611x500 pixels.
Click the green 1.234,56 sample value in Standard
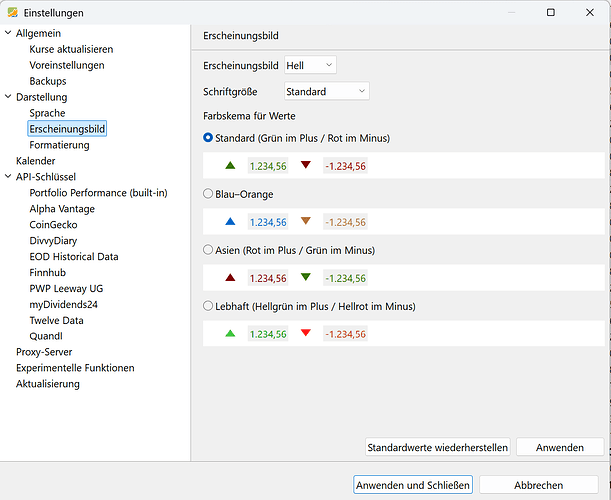point(267,166)
